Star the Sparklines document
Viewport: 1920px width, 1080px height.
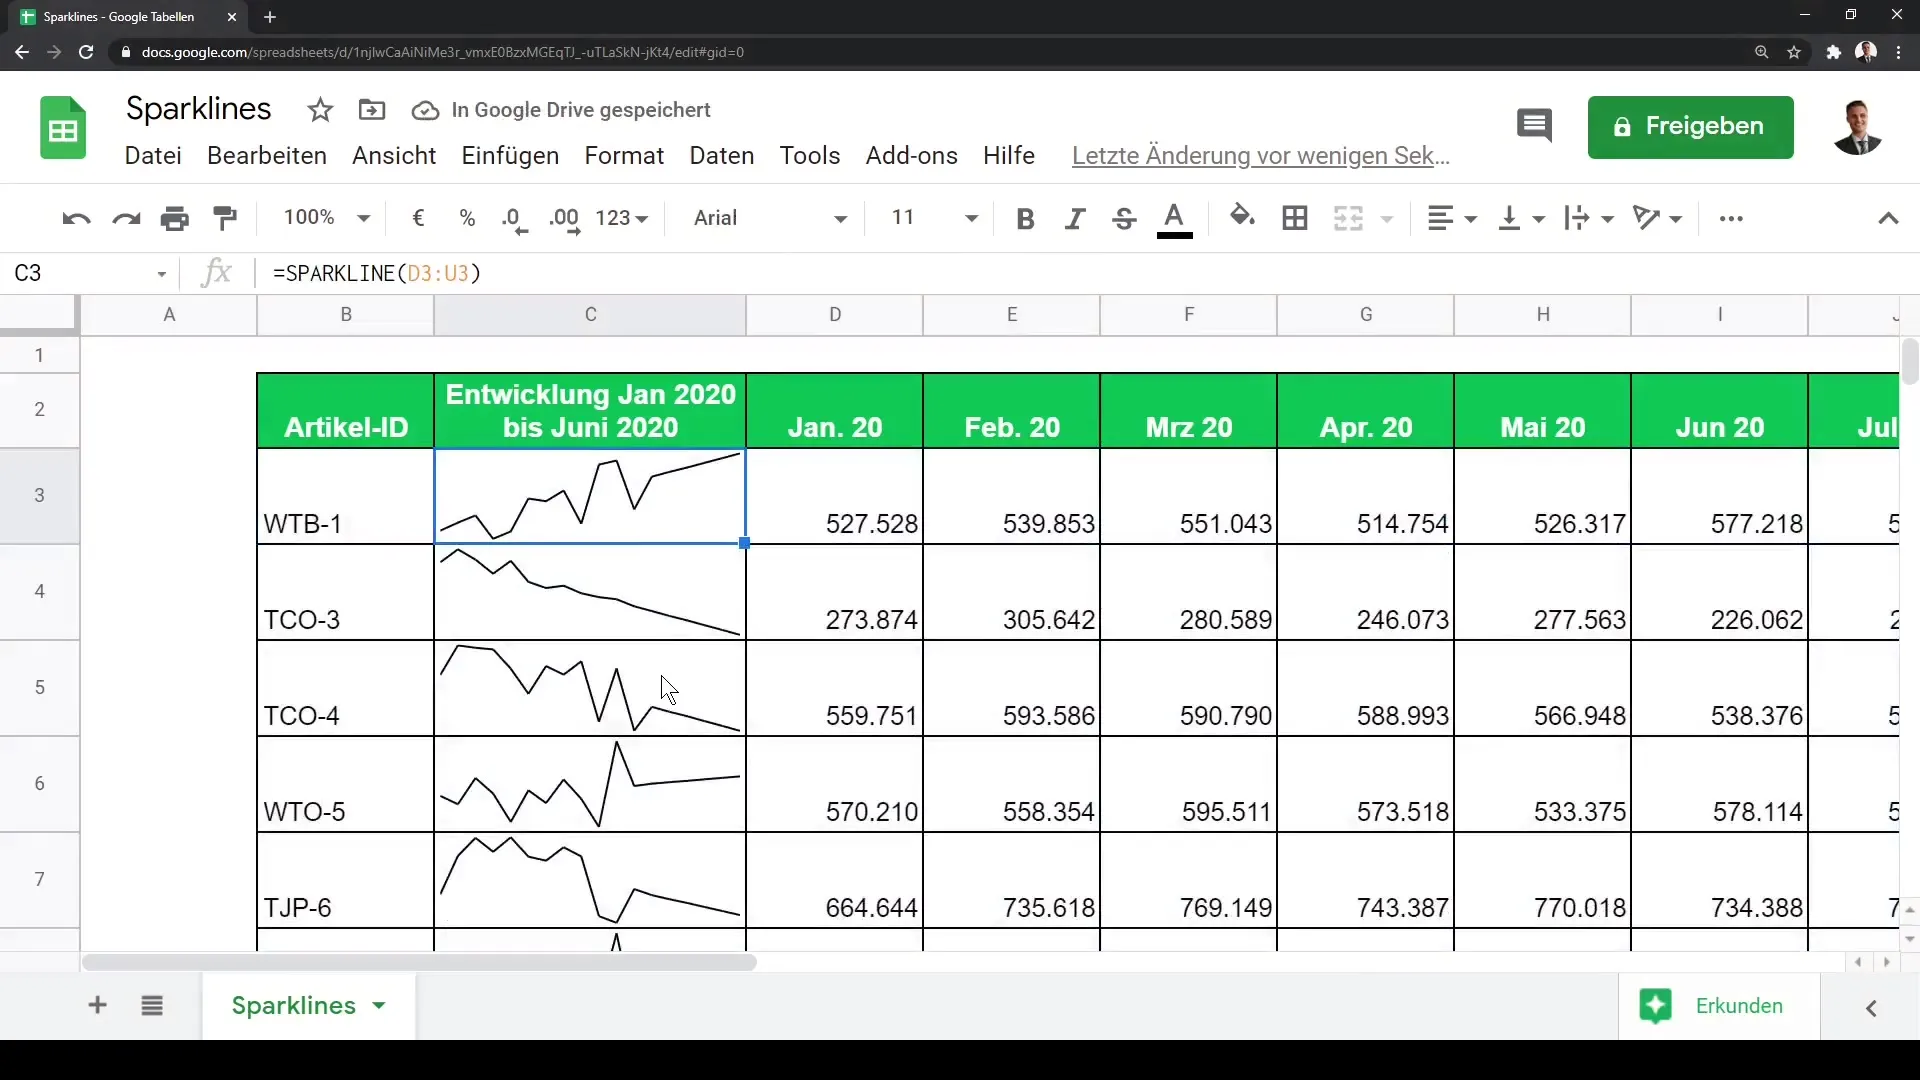point(320,110)
